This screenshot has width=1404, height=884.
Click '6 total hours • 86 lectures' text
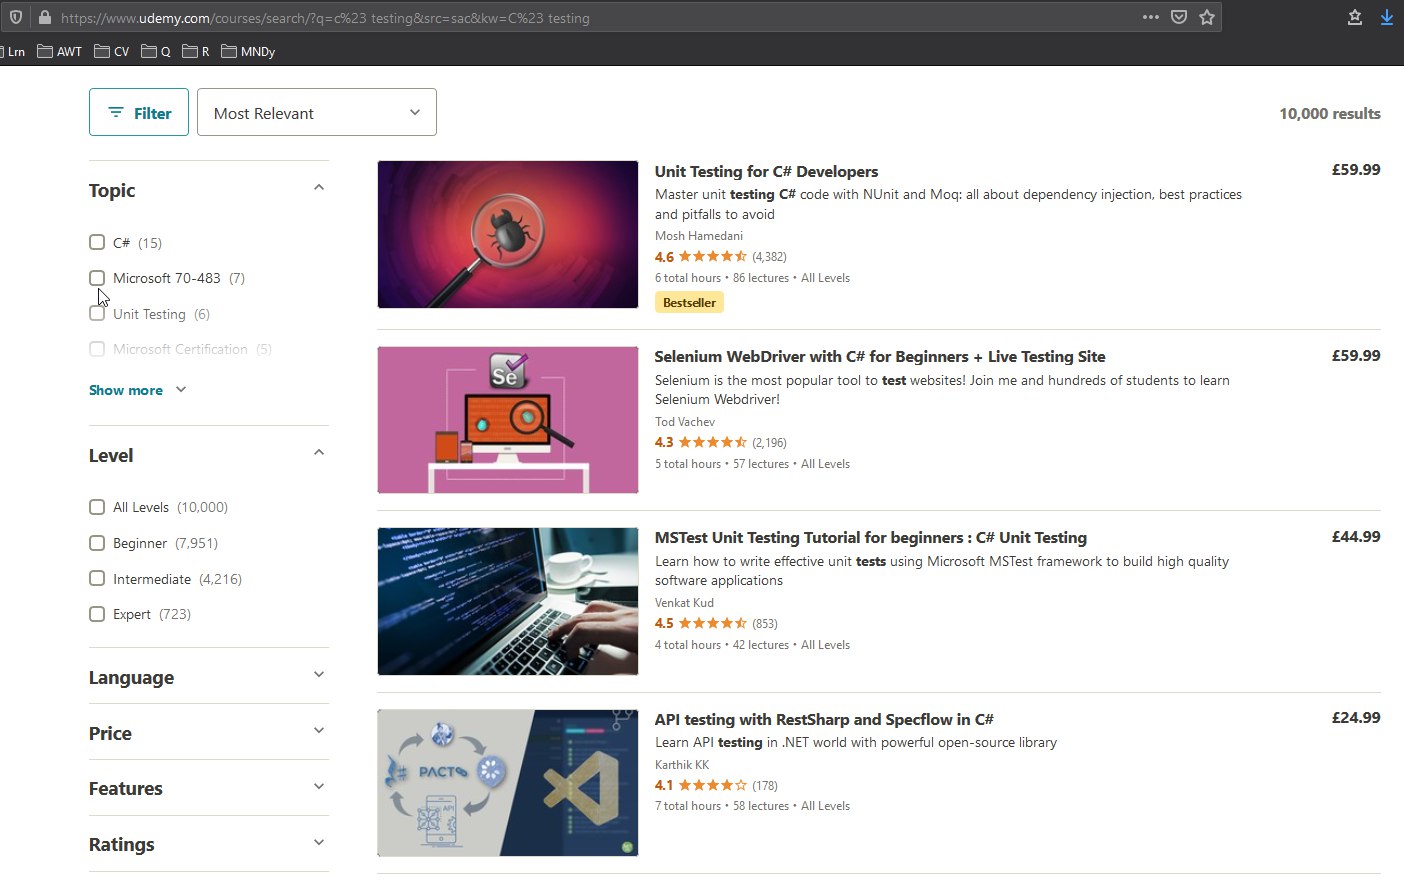tap(722, 278)
